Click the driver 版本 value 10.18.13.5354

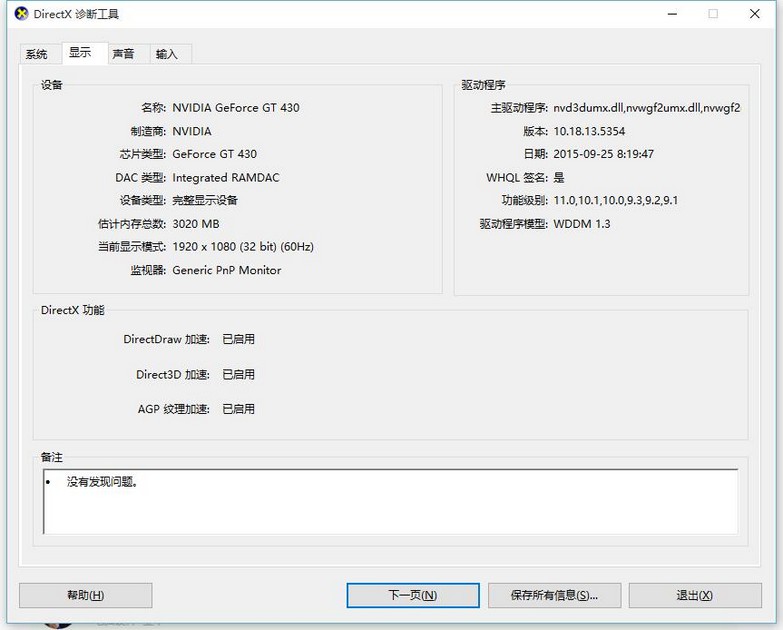(589, 131)
